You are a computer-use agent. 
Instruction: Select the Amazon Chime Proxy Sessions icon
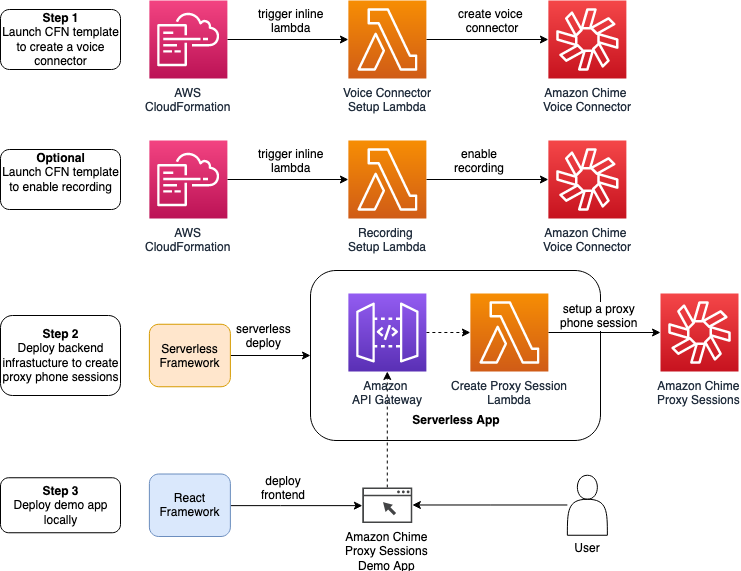click(699, 332)
